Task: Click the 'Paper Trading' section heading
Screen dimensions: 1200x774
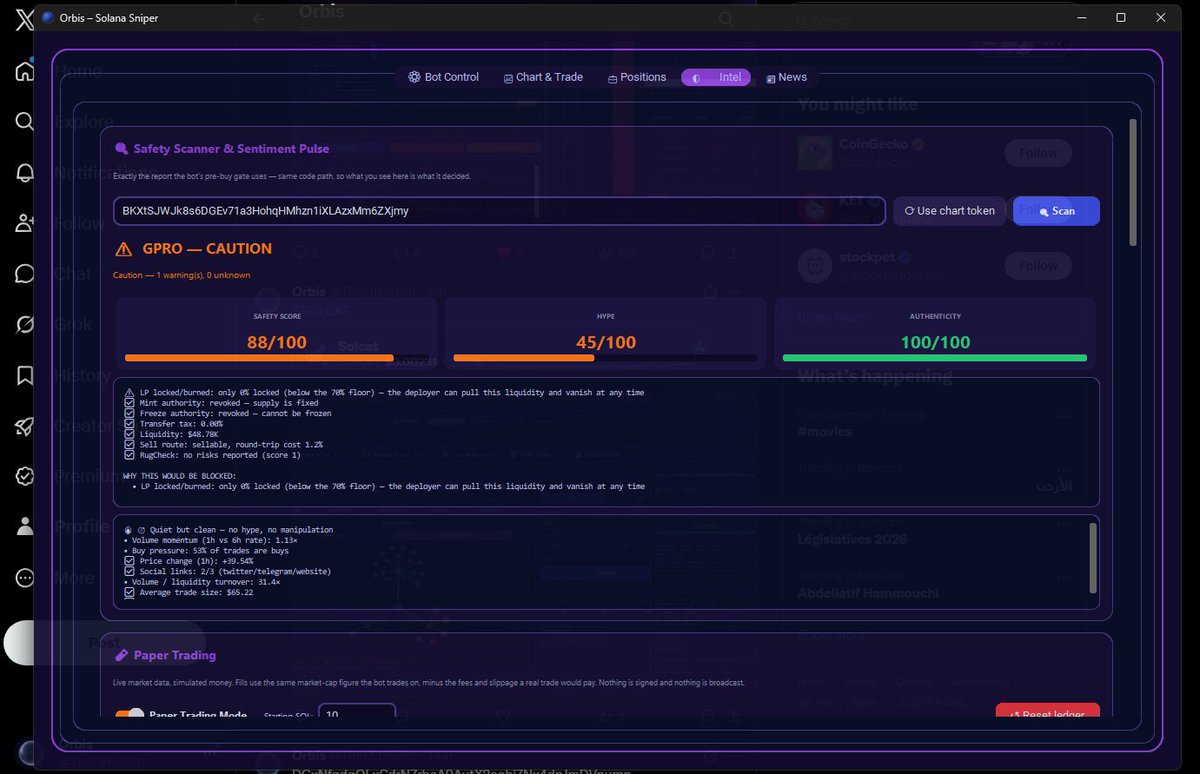Action: tap(175, 655)
